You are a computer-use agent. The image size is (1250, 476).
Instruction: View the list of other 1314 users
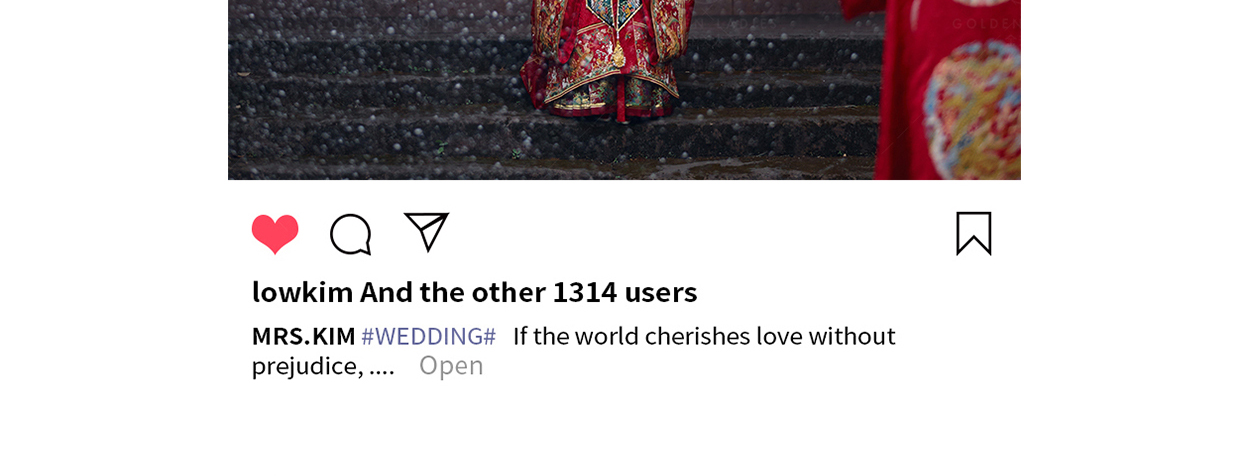point(529,292)
